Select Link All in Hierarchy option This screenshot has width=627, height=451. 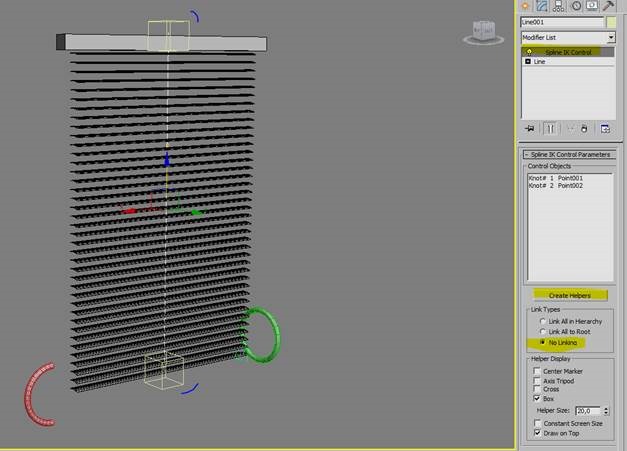click(x=543, y=321)
